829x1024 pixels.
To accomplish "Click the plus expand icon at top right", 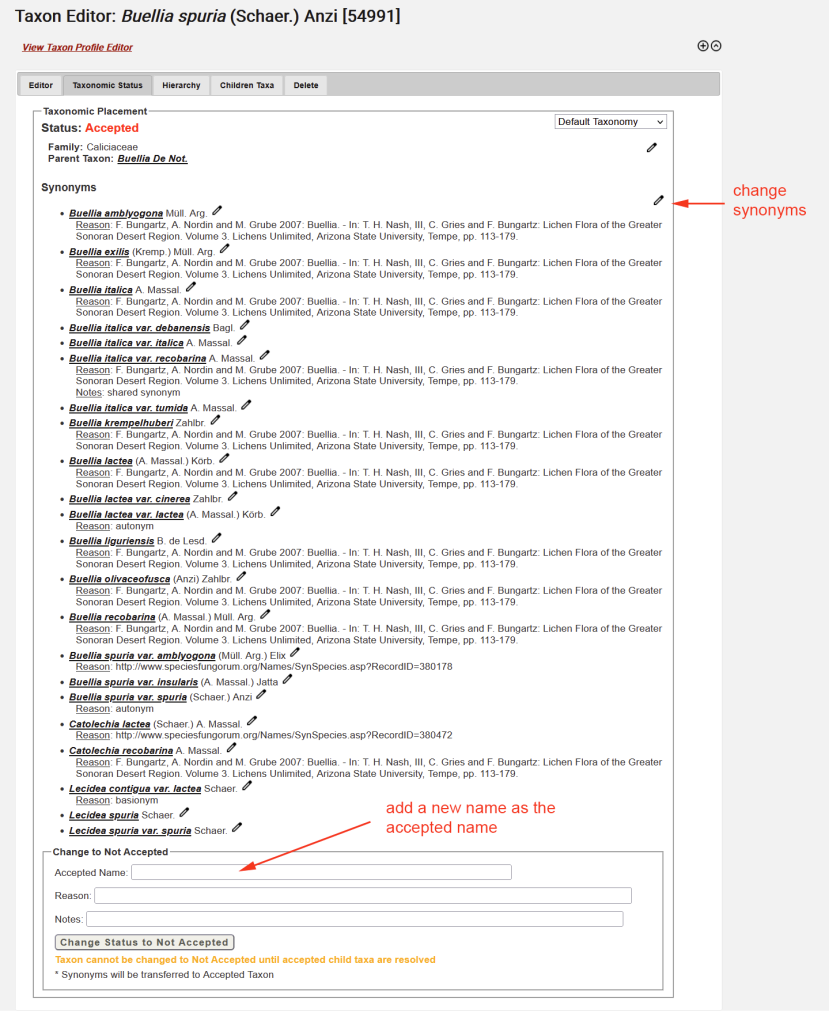I will pos(702,46).
